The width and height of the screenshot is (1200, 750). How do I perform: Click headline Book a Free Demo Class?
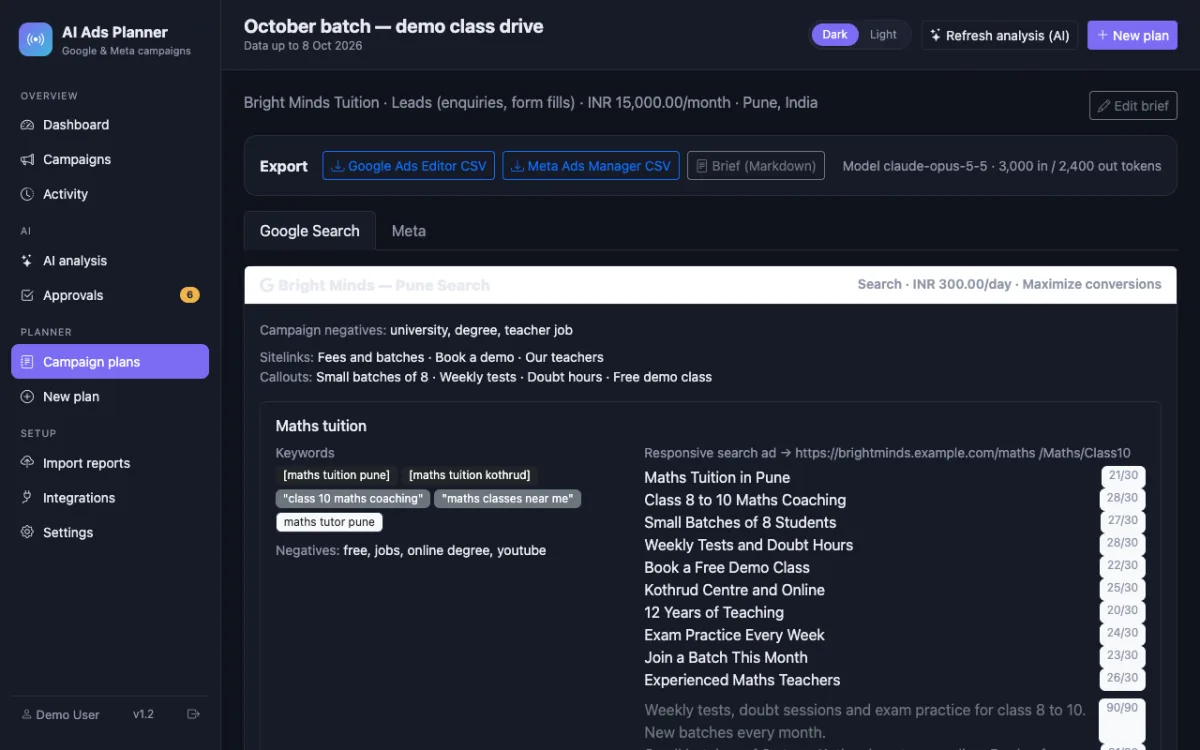pos(727,568)
